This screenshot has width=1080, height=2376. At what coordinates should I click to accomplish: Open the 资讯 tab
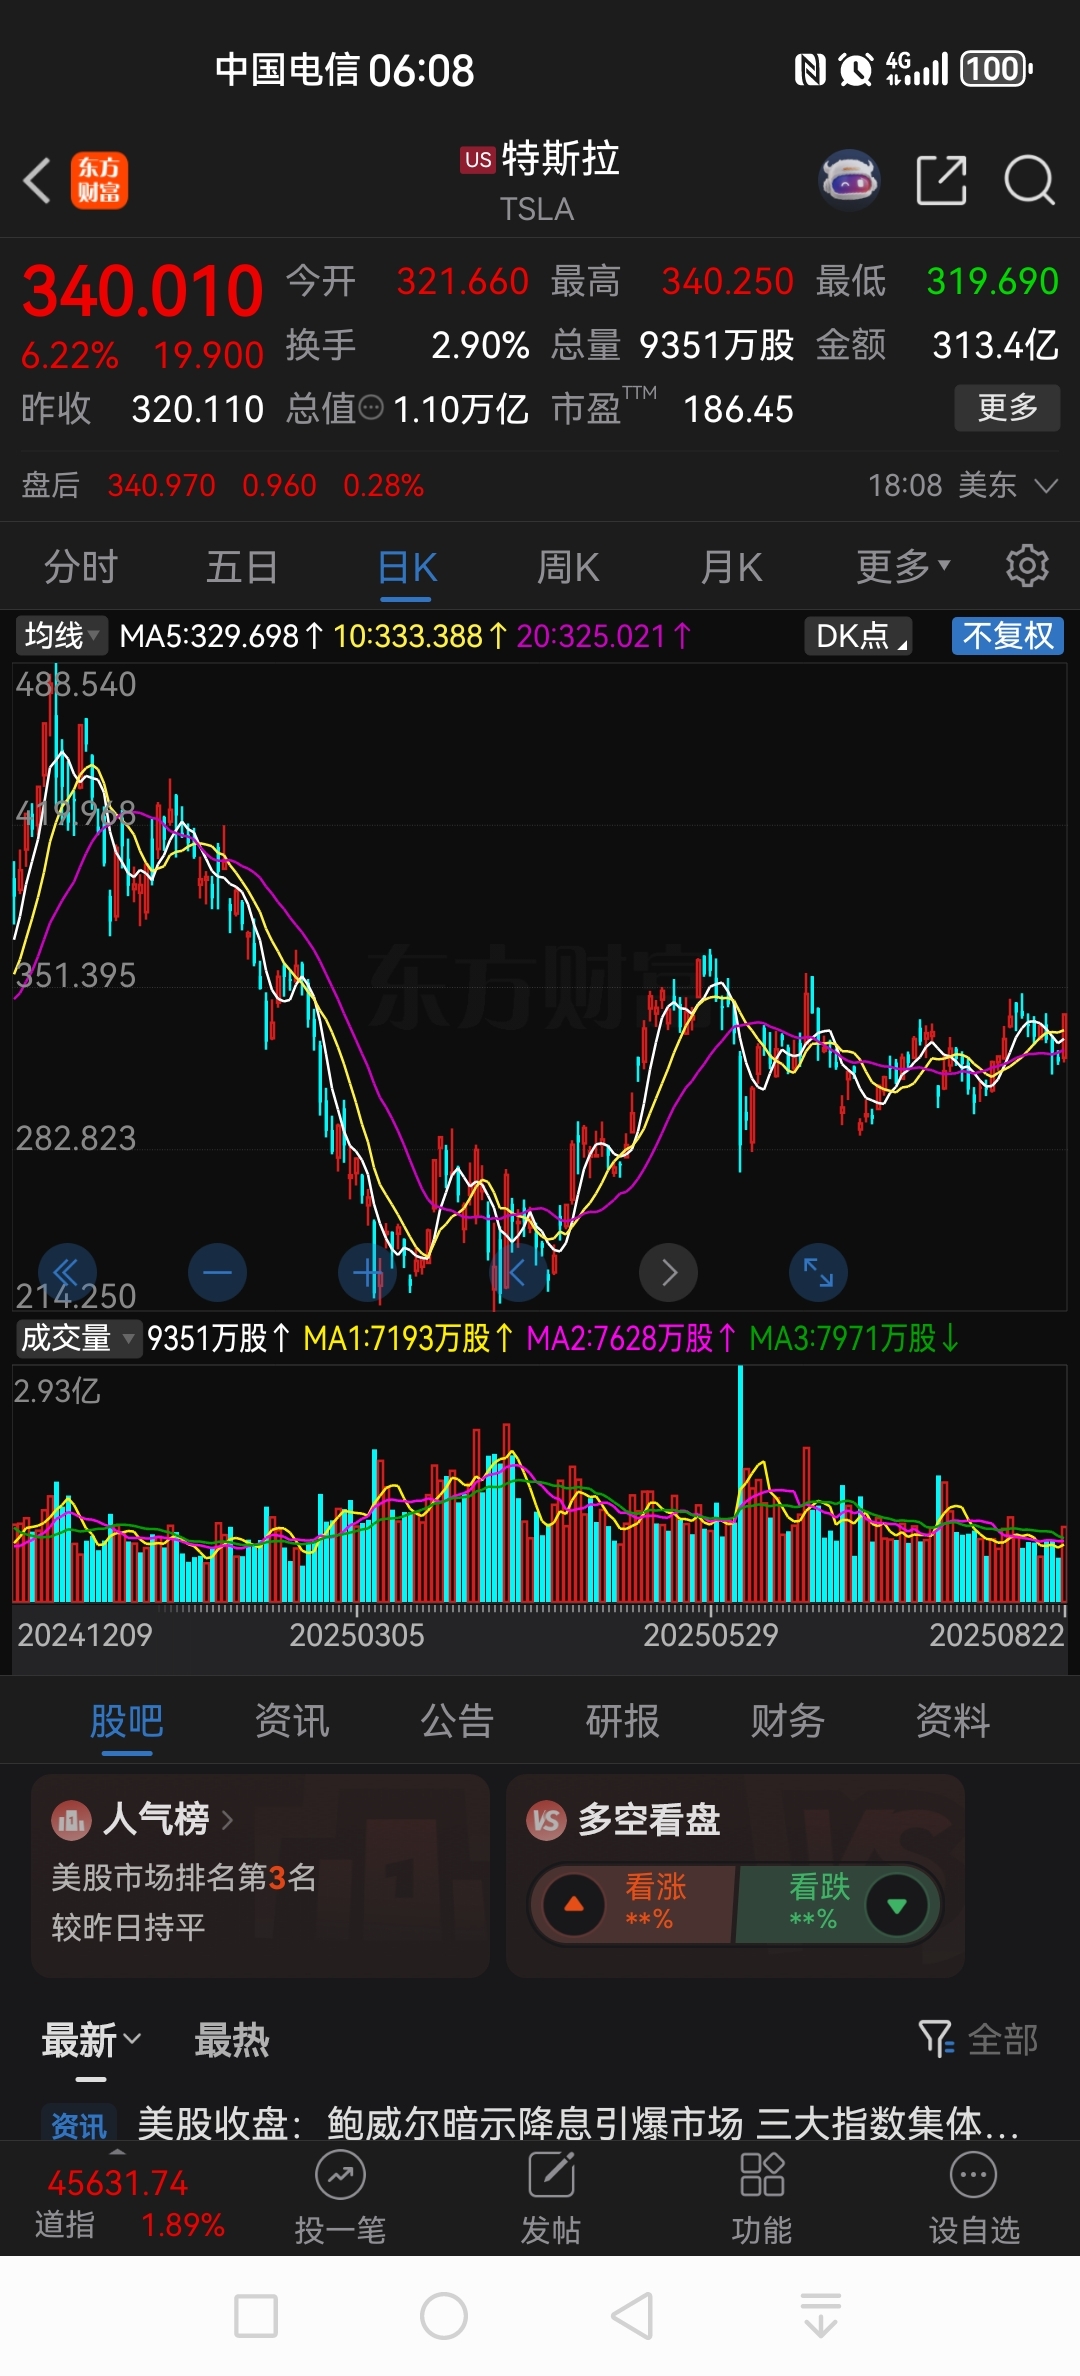292,1721
